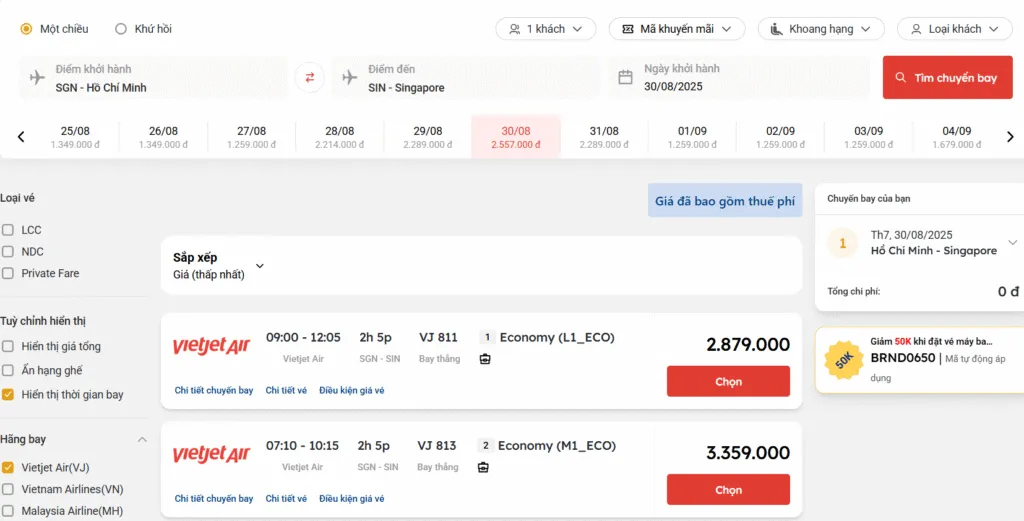This screenshot has width=1024, height=521.
Task: Click the Ngày khởi hành date field
Action: pyautogui.click(x=739, y=78)
